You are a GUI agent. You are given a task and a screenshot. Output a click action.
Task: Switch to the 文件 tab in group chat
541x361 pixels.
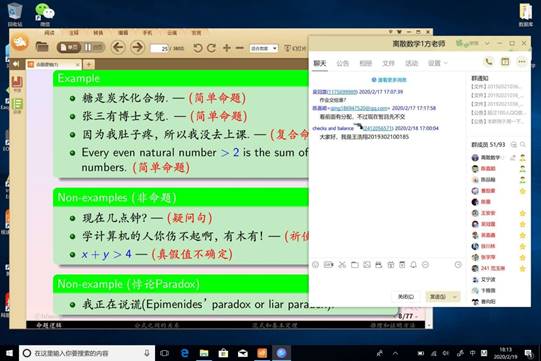coord(388,63)
